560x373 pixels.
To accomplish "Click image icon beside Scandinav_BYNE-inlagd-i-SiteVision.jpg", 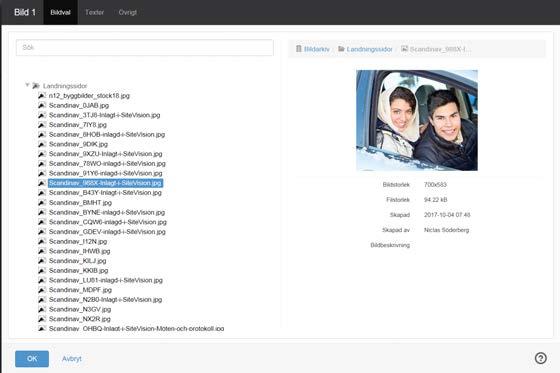I will pyautogui.click(x=42, y=212).
